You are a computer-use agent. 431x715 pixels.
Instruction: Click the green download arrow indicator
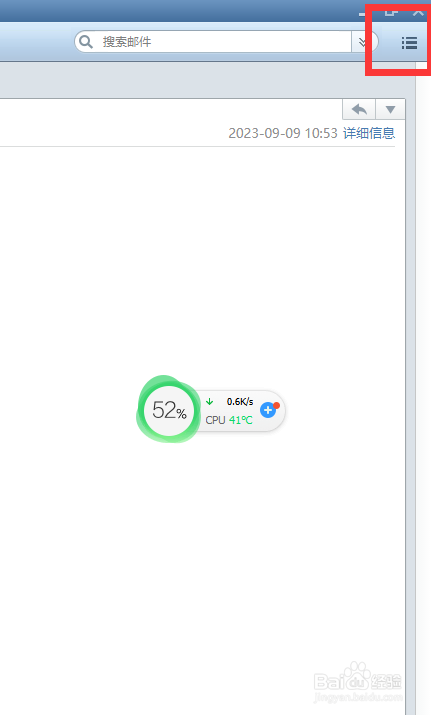[x=209, y=402]
